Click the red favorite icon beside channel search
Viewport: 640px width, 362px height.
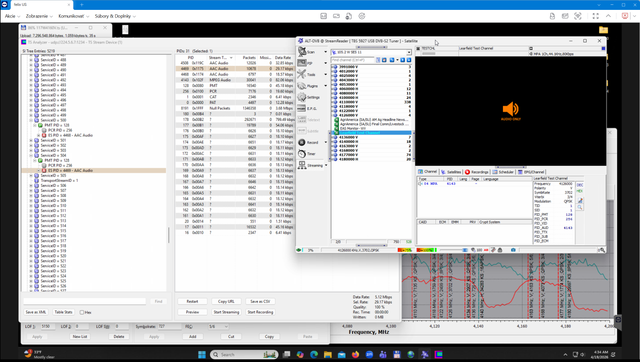pyautogui.click(x=384, y=60)
